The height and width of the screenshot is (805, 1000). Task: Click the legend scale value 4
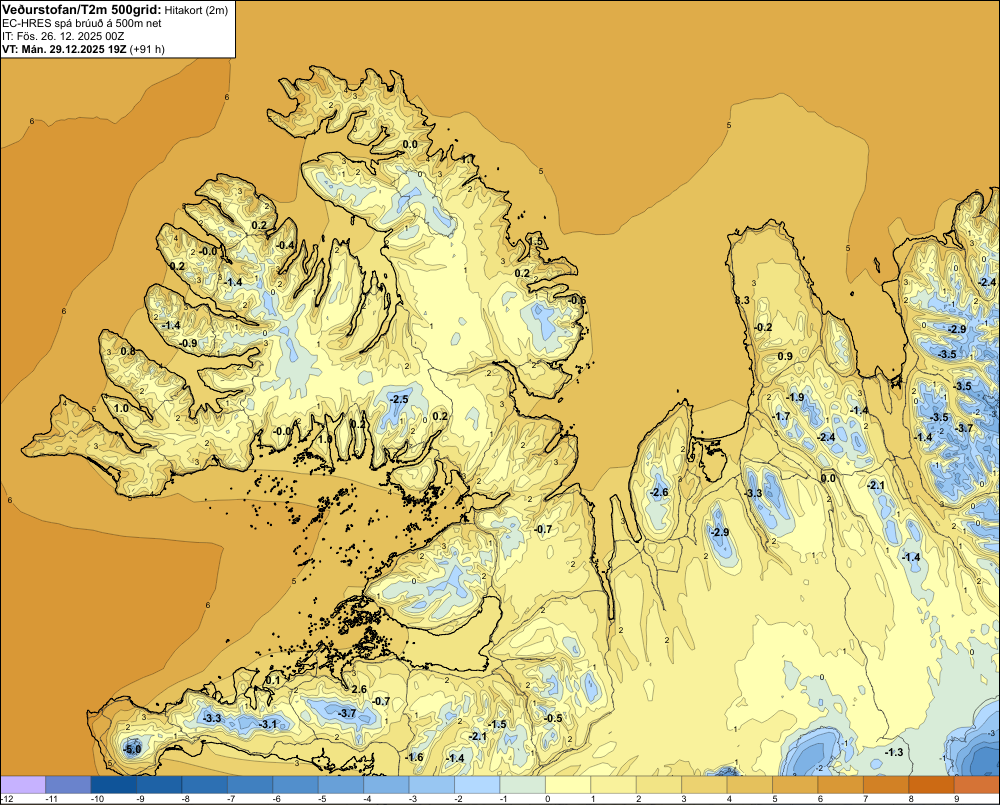coord(730,799)
